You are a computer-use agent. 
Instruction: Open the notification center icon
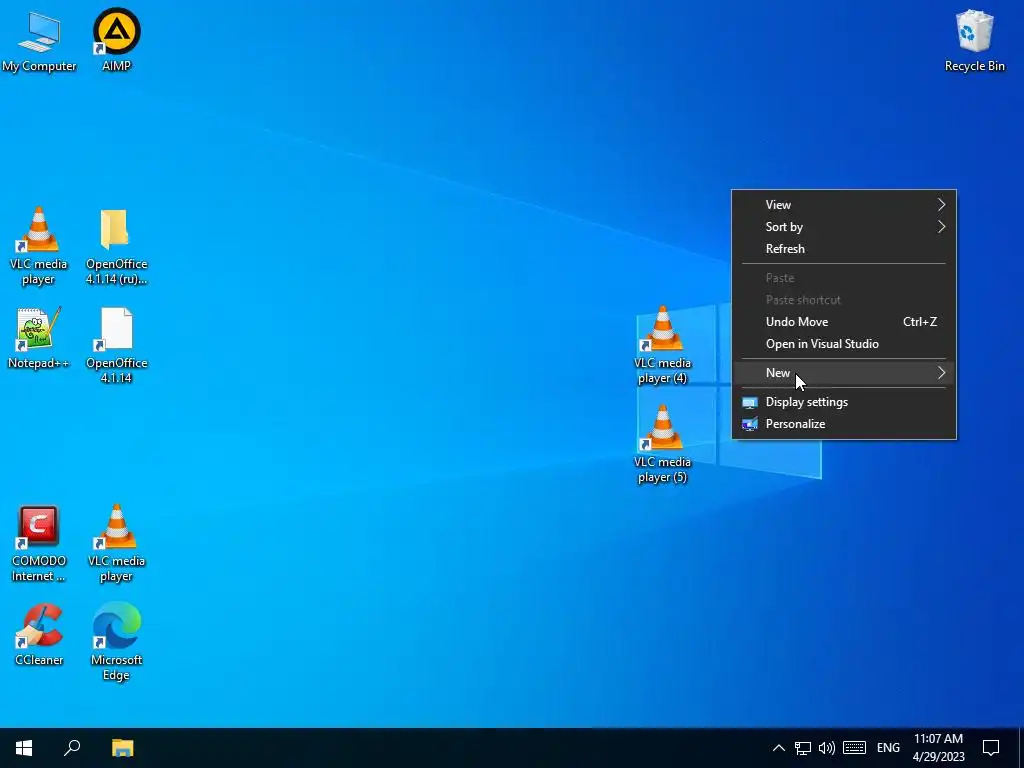click(x=991, y=748)
